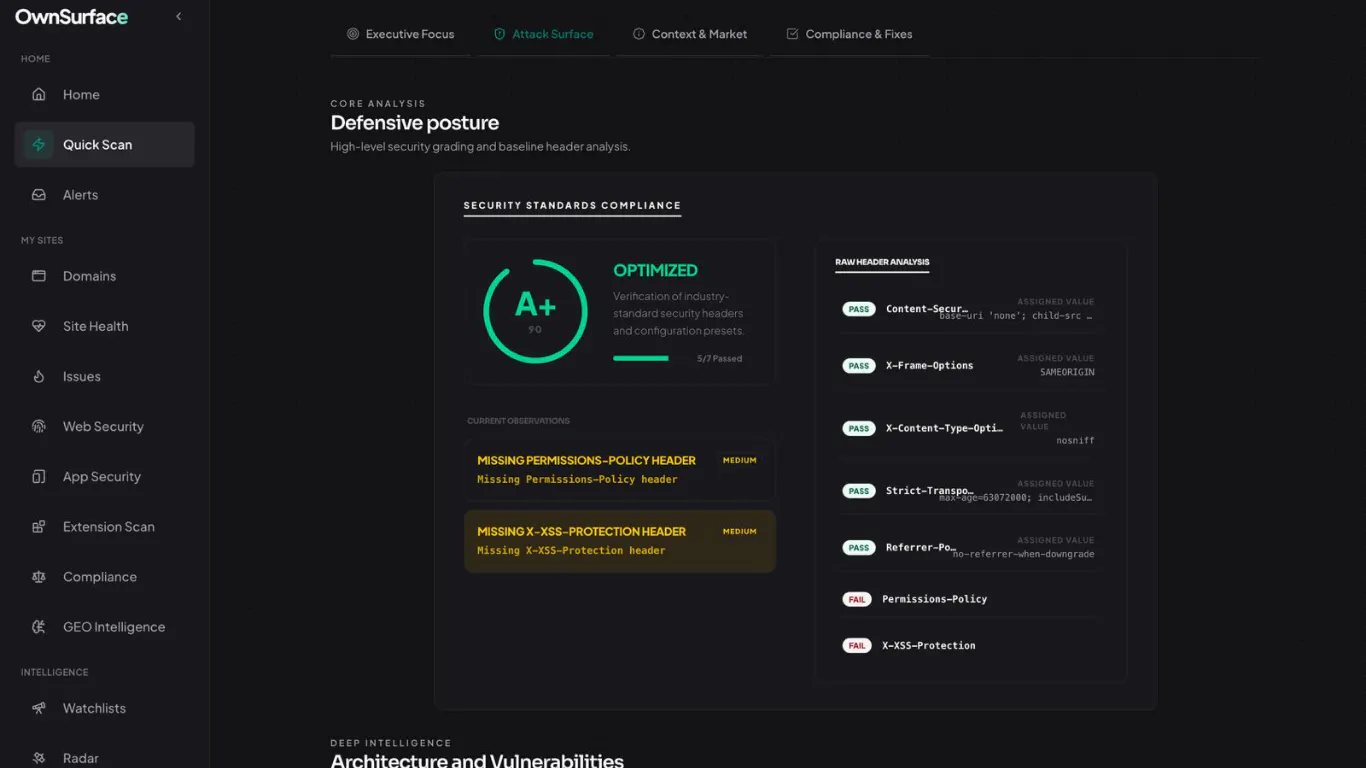Image resolution: width=1366 pixels, height=768 pixels.
Task: Open Missing Permissions-Policy Header observation
Action: click(620, 470)
